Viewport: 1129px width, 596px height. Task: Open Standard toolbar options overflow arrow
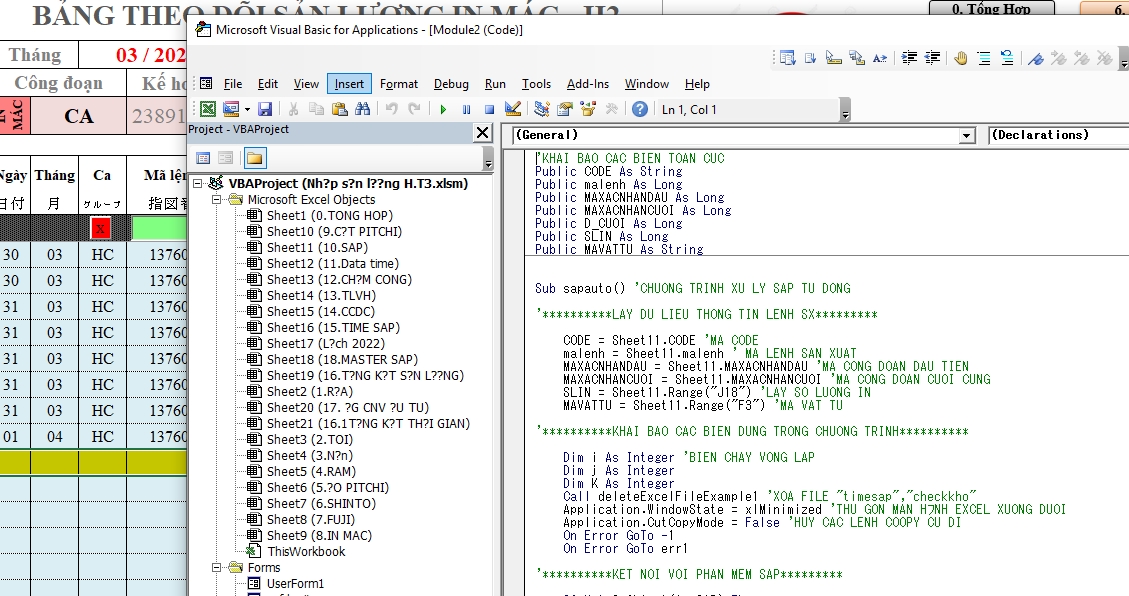pyautogui.click(x=845, y=110)
